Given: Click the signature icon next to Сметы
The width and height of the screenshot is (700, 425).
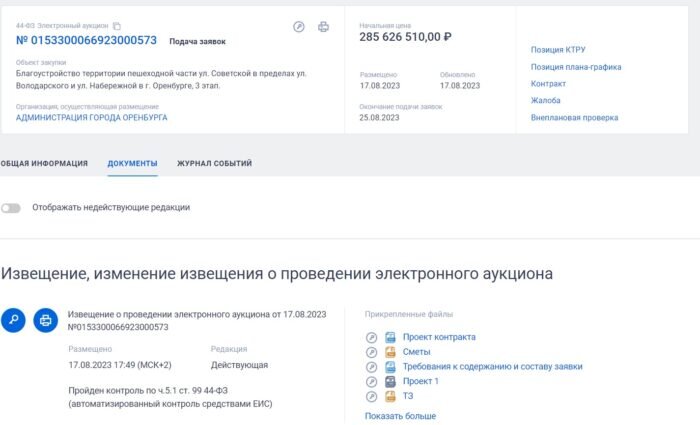Looking at the screenshot, I should pyautogui.click(x=371, y=352).
